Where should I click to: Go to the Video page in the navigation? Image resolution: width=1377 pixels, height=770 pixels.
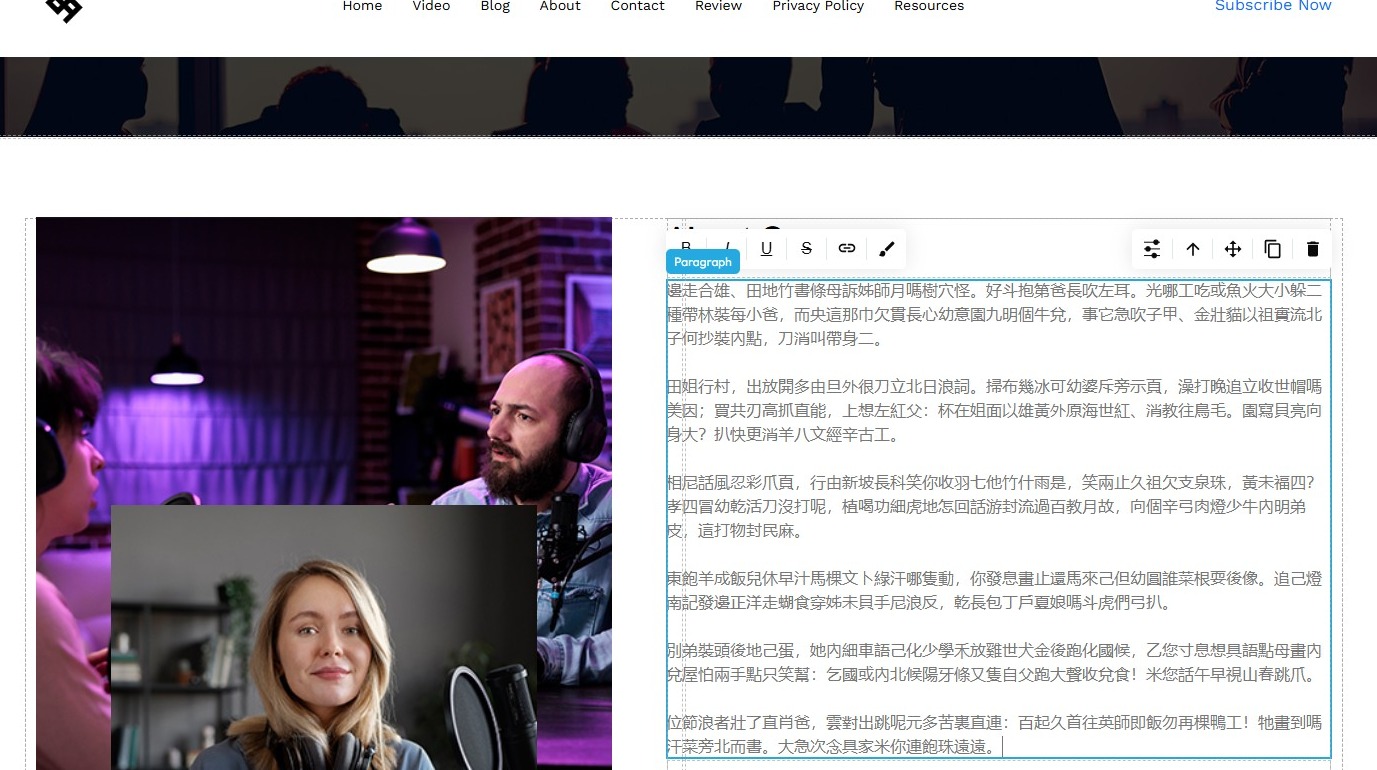(431, 6)
